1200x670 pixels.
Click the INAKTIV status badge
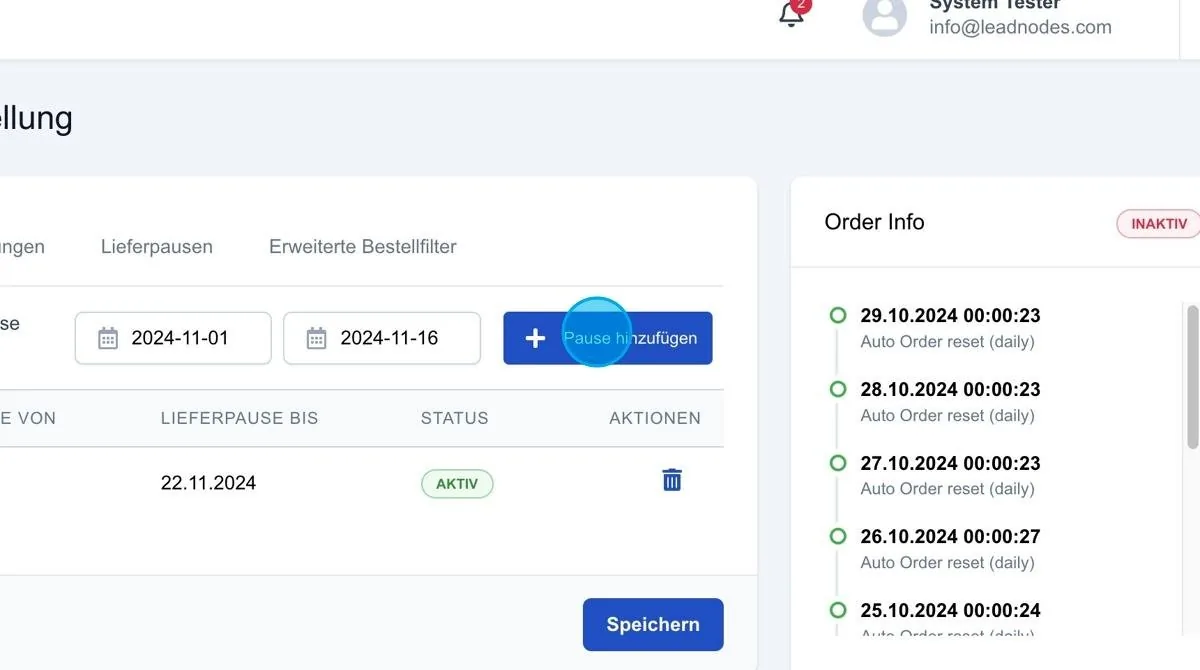[x=1158, y=224]
